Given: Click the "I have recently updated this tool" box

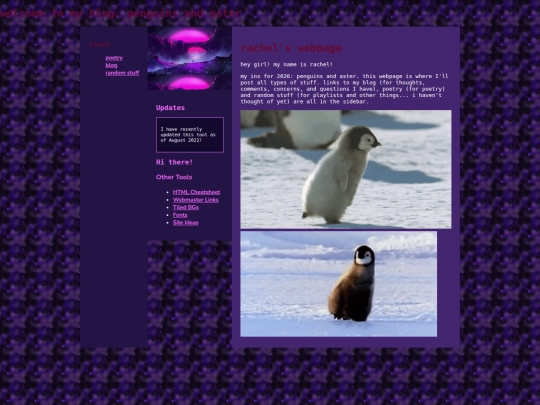Looking at the screenshot, I should click(190, 135).
